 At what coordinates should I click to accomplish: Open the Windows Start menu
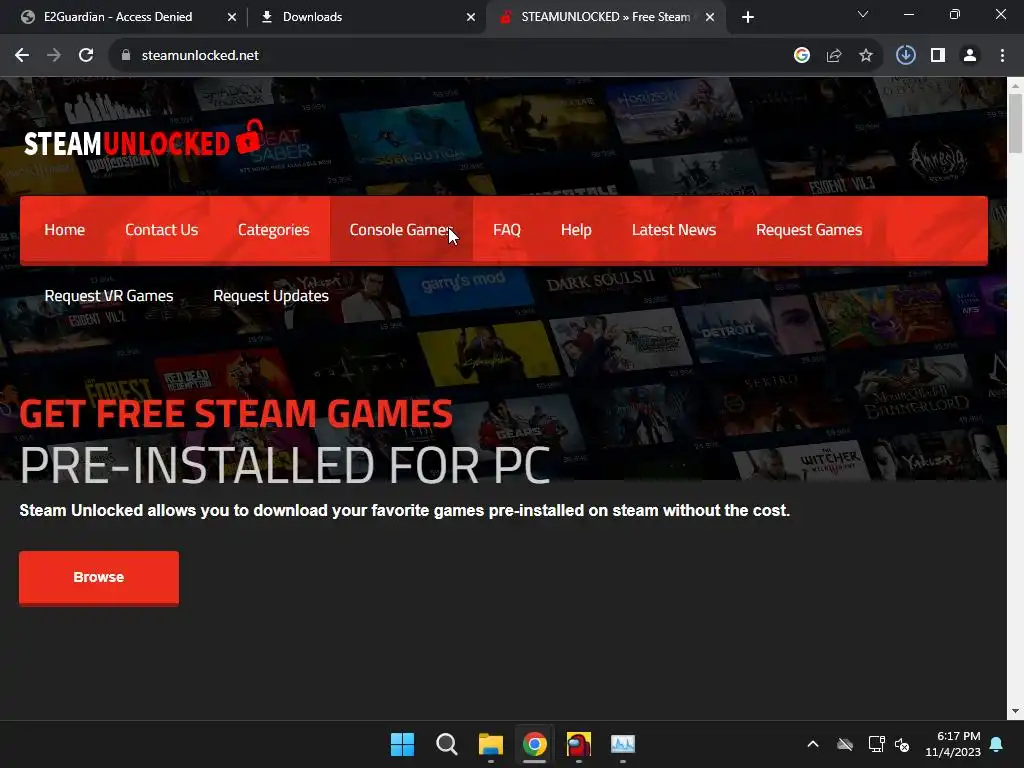(x=402, y=744)
